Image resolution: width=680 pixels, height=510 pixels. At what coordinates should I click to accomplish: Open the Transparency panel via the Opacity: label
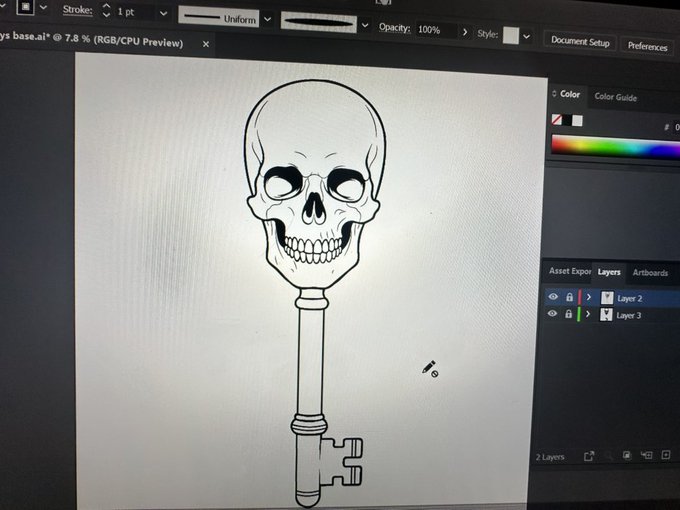(x=395, y=27)
